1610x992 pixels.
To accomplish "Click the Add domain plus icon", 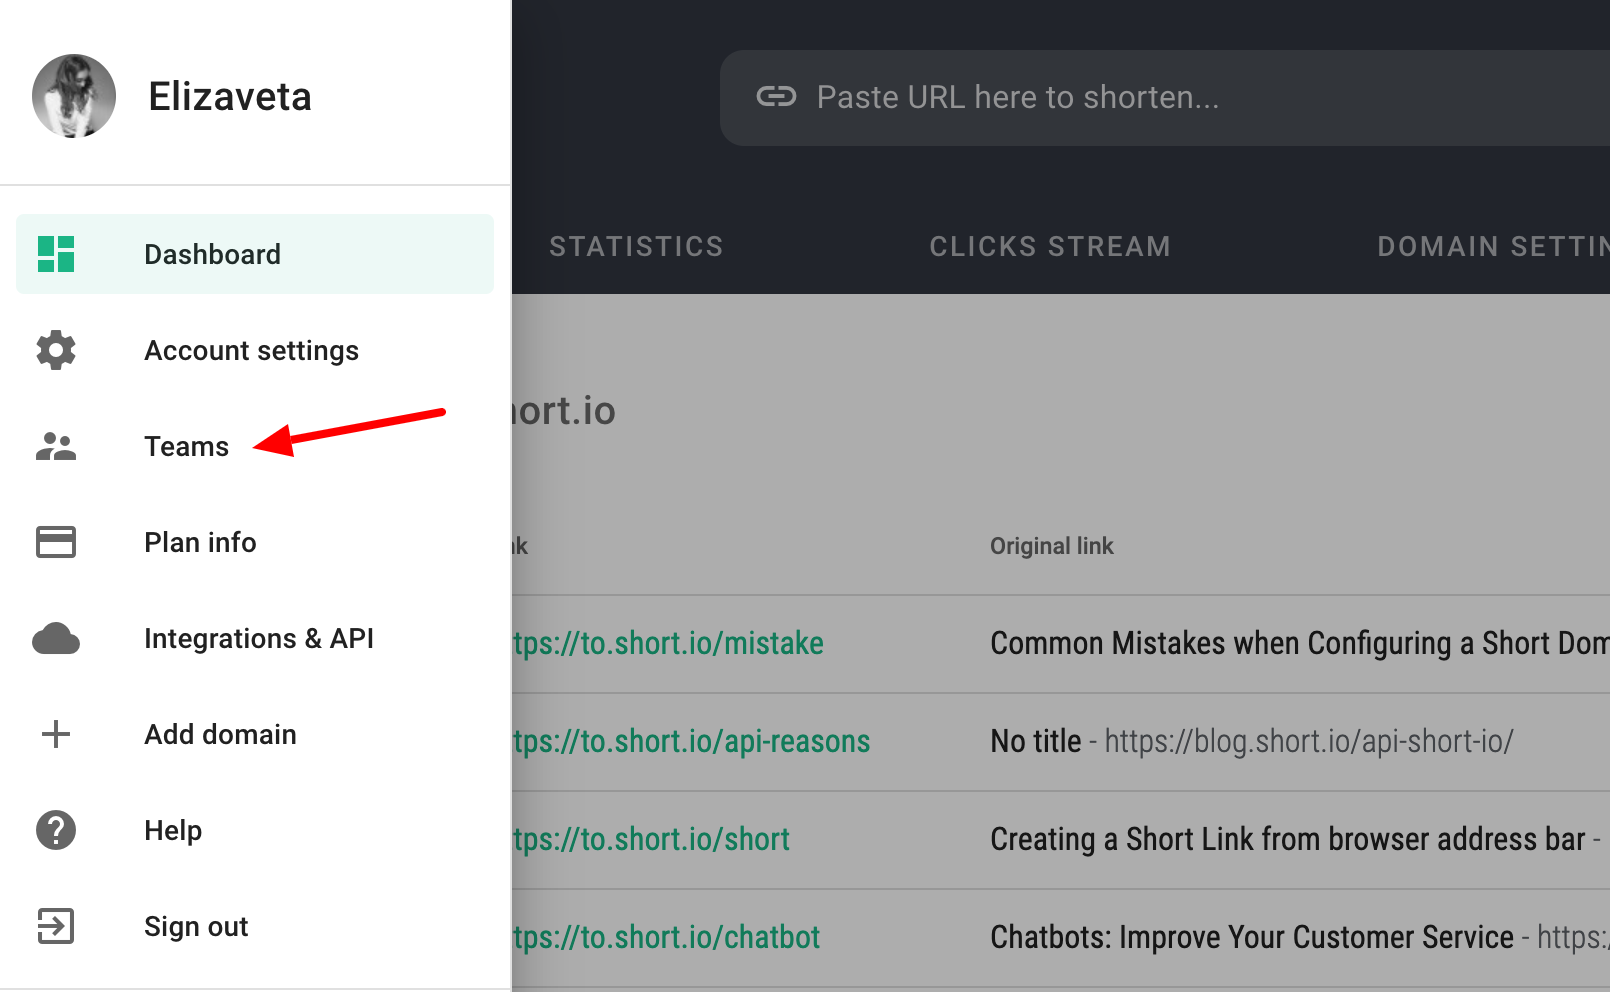I will (x=56, y=734).
